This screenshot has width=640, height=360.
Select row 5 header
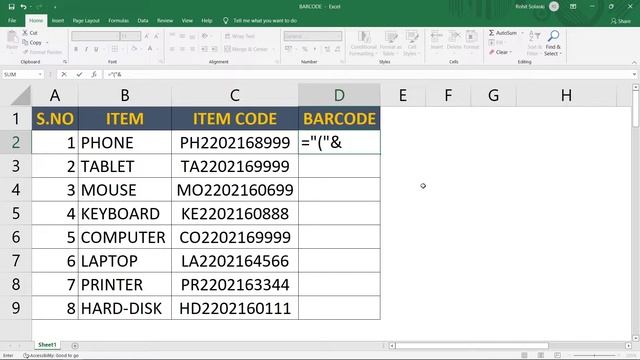click(x=16, y=213)
